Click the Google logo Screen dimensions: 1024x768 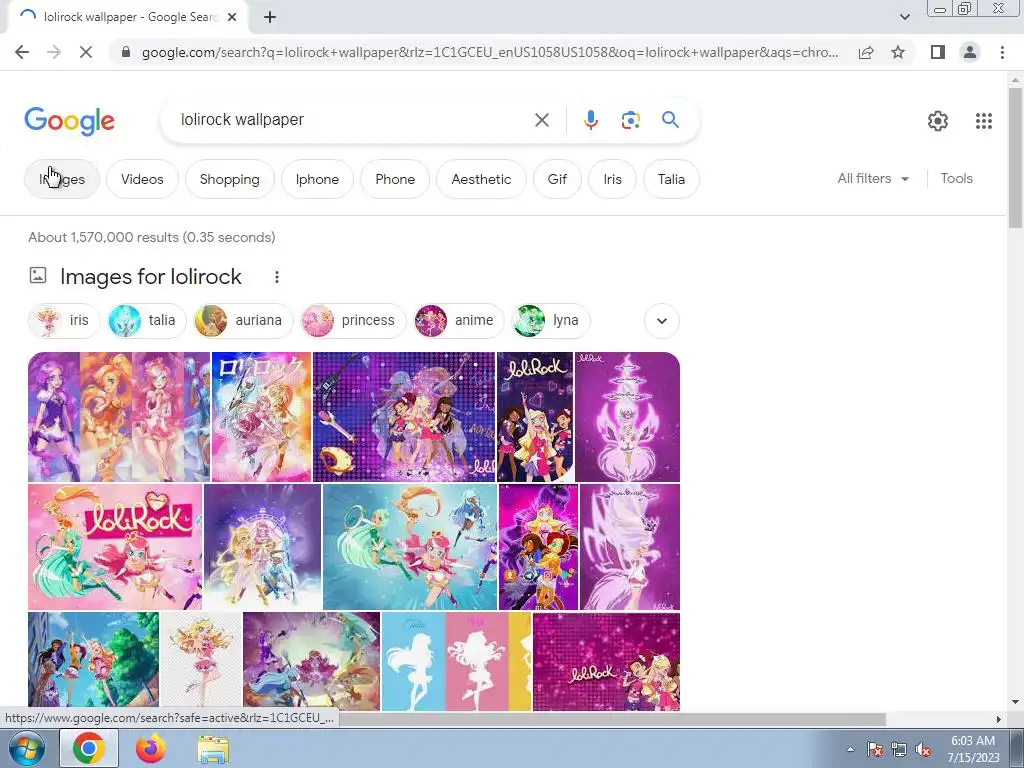pyautogui.click(x=69, y=121)
